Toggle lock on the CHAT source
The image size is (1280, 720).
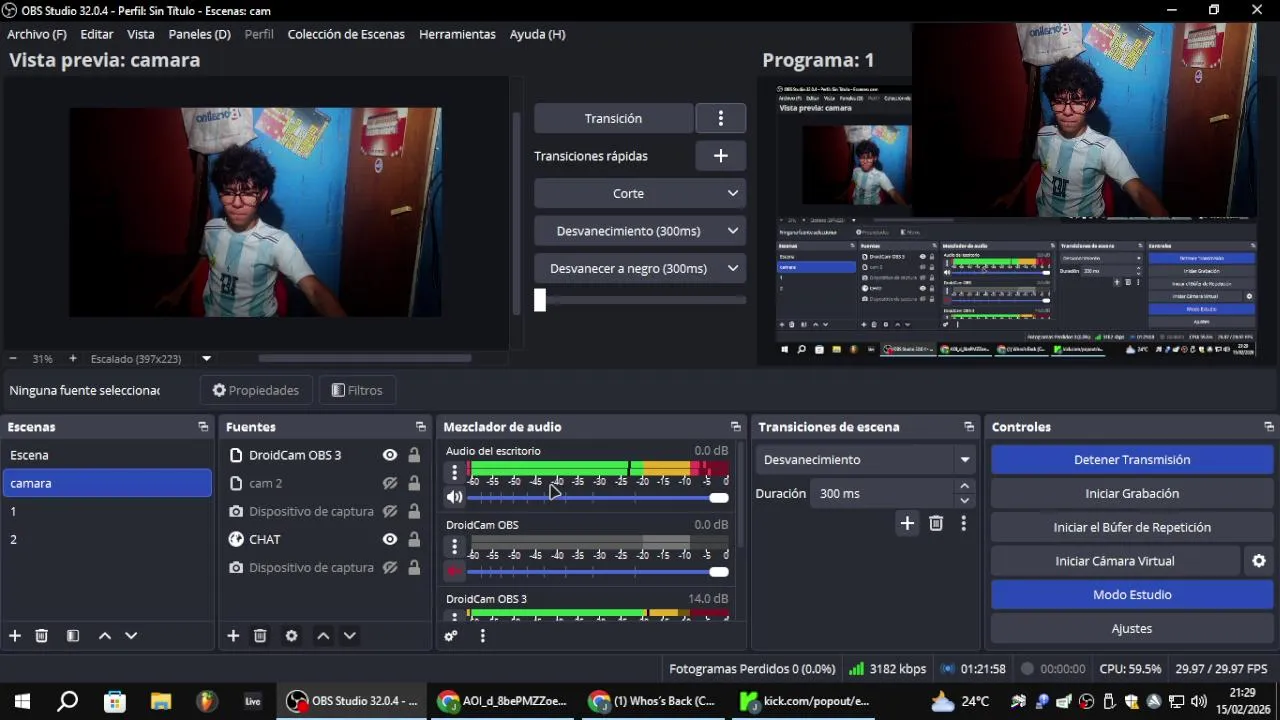click(414, 539)
